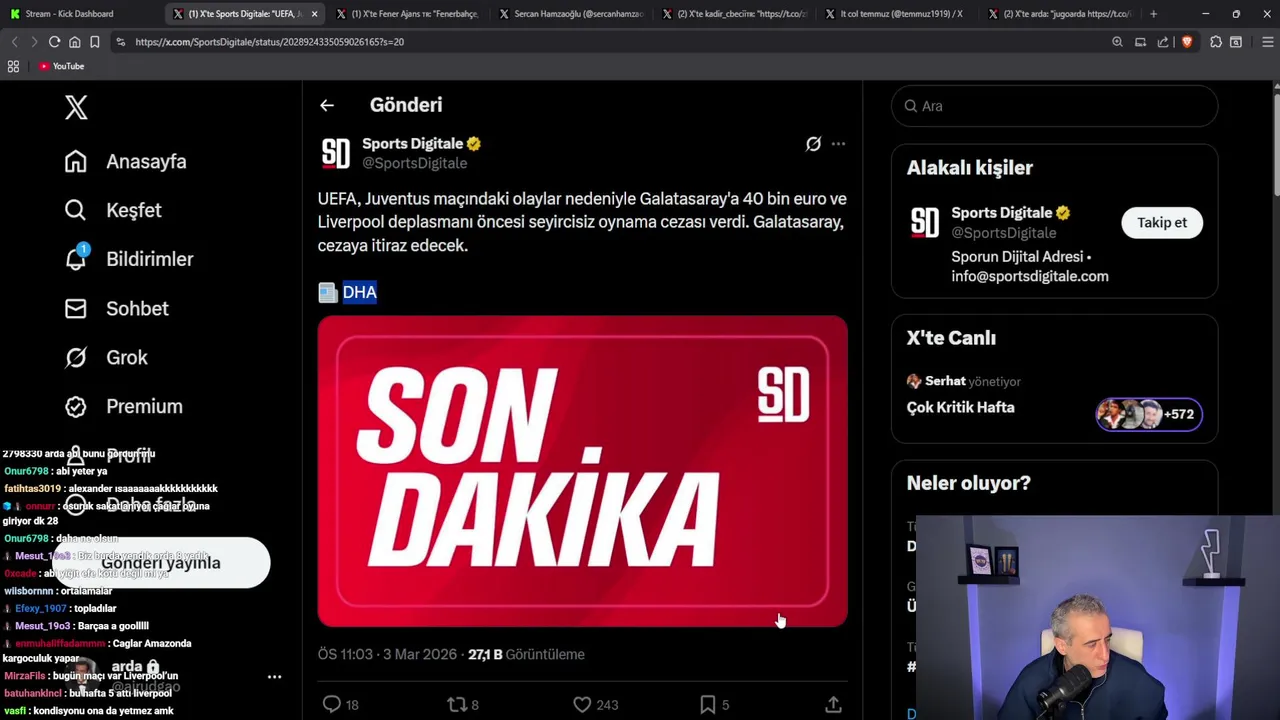1280x720 pixels.
Task: Switch to Sercan Hamzaoğlu tab
Action: (570, 14)
